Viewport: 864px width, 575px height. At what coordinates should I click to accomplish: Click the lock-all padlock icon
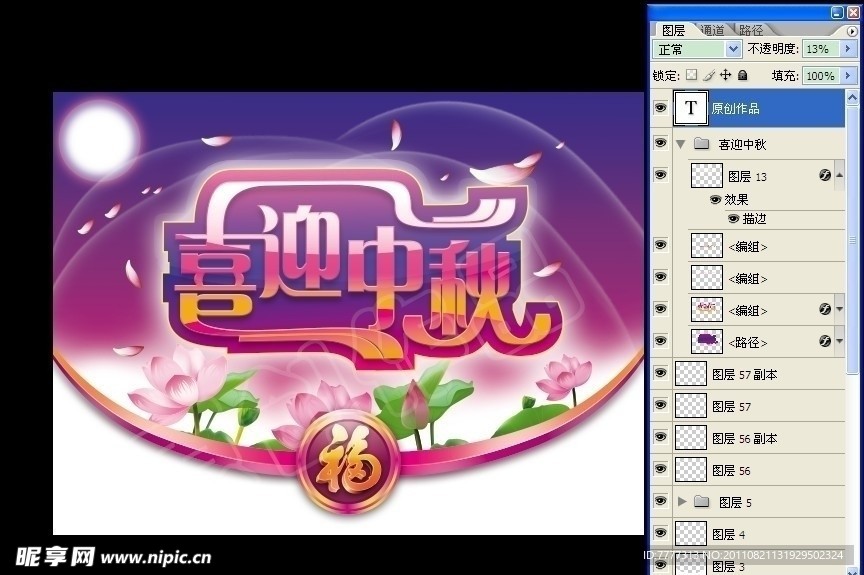click(x=743, y=75)
